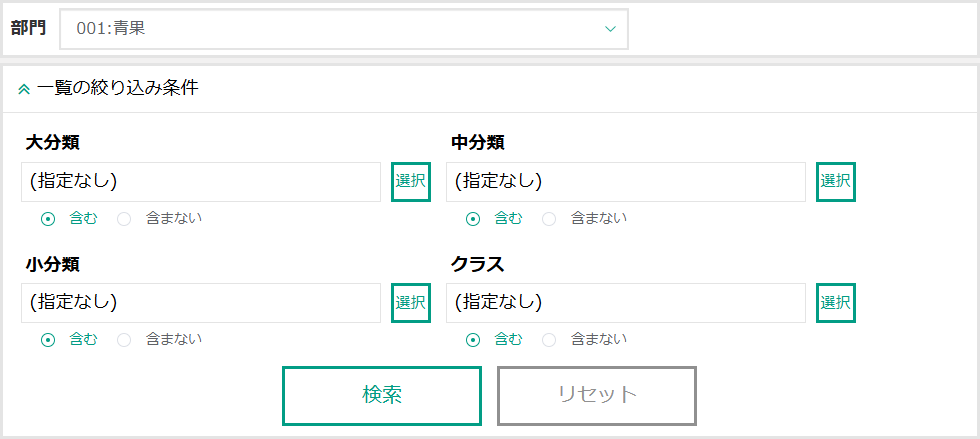Screen dimensions: 980x439
Task: Click 選択 button for 小分類
Action: click(x=411, y=303)
